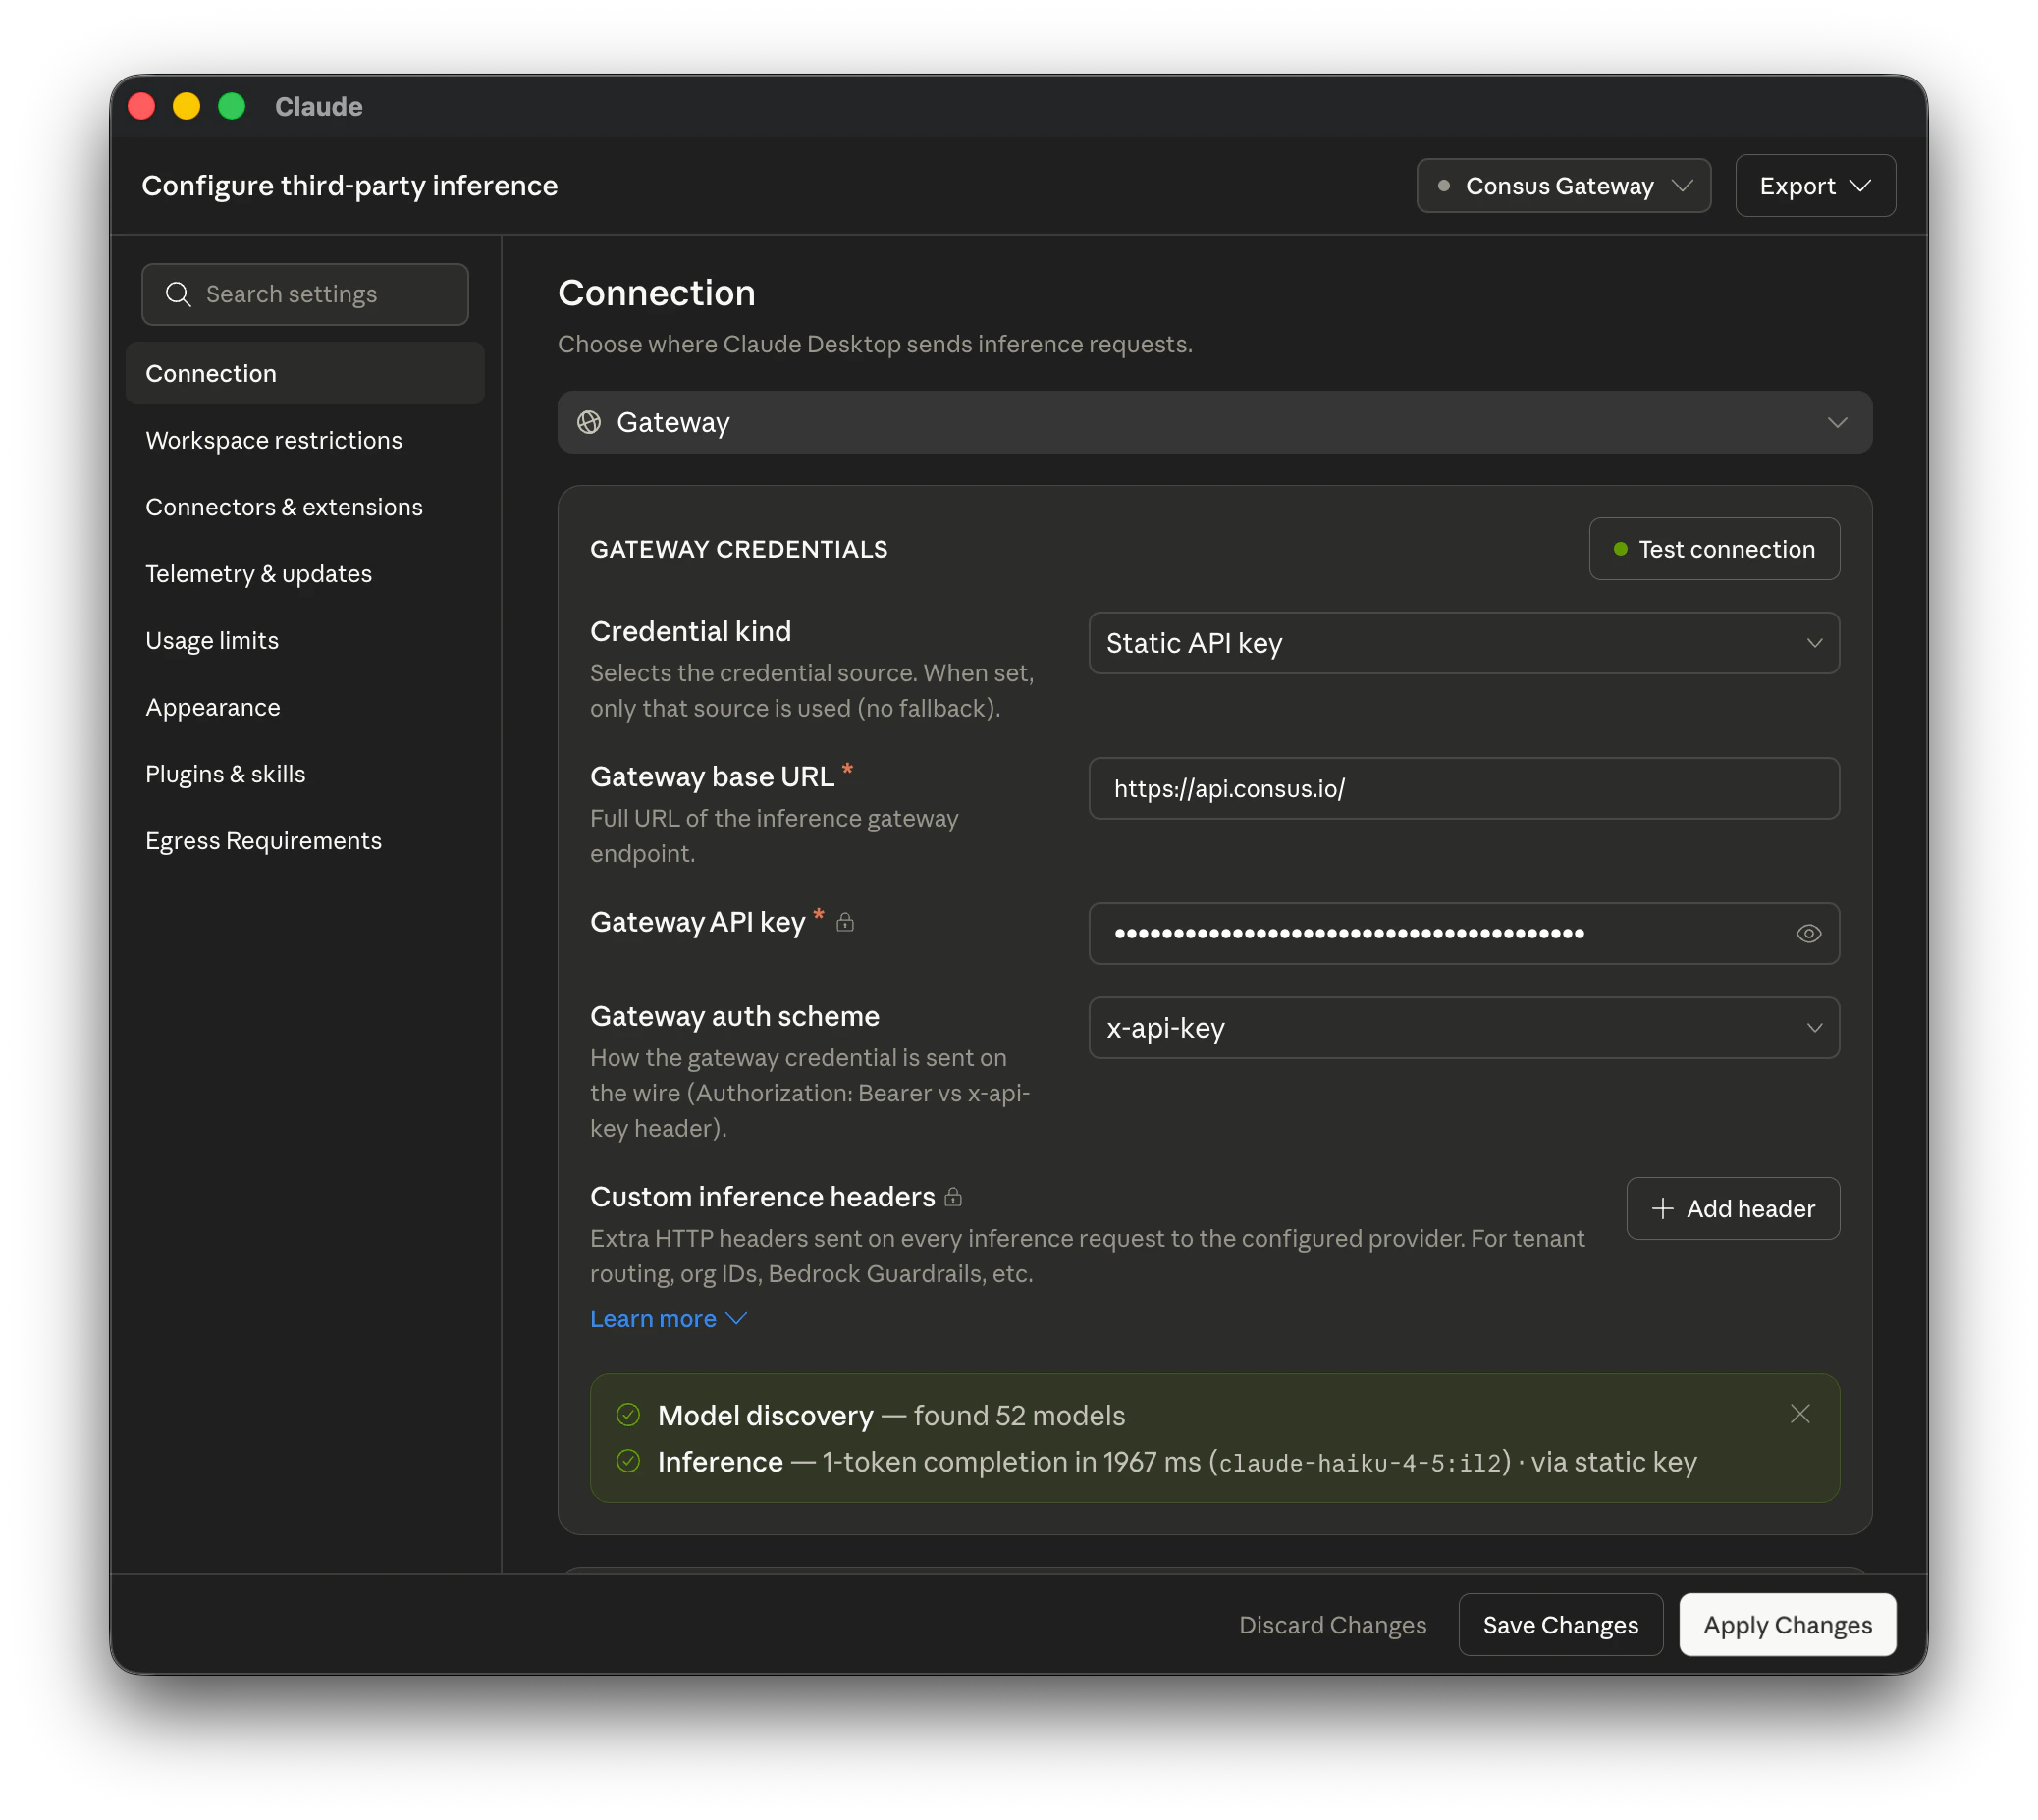Click the Apply Changes button
This screenshot has height=1820, width=2038.
point(1787,1625)
